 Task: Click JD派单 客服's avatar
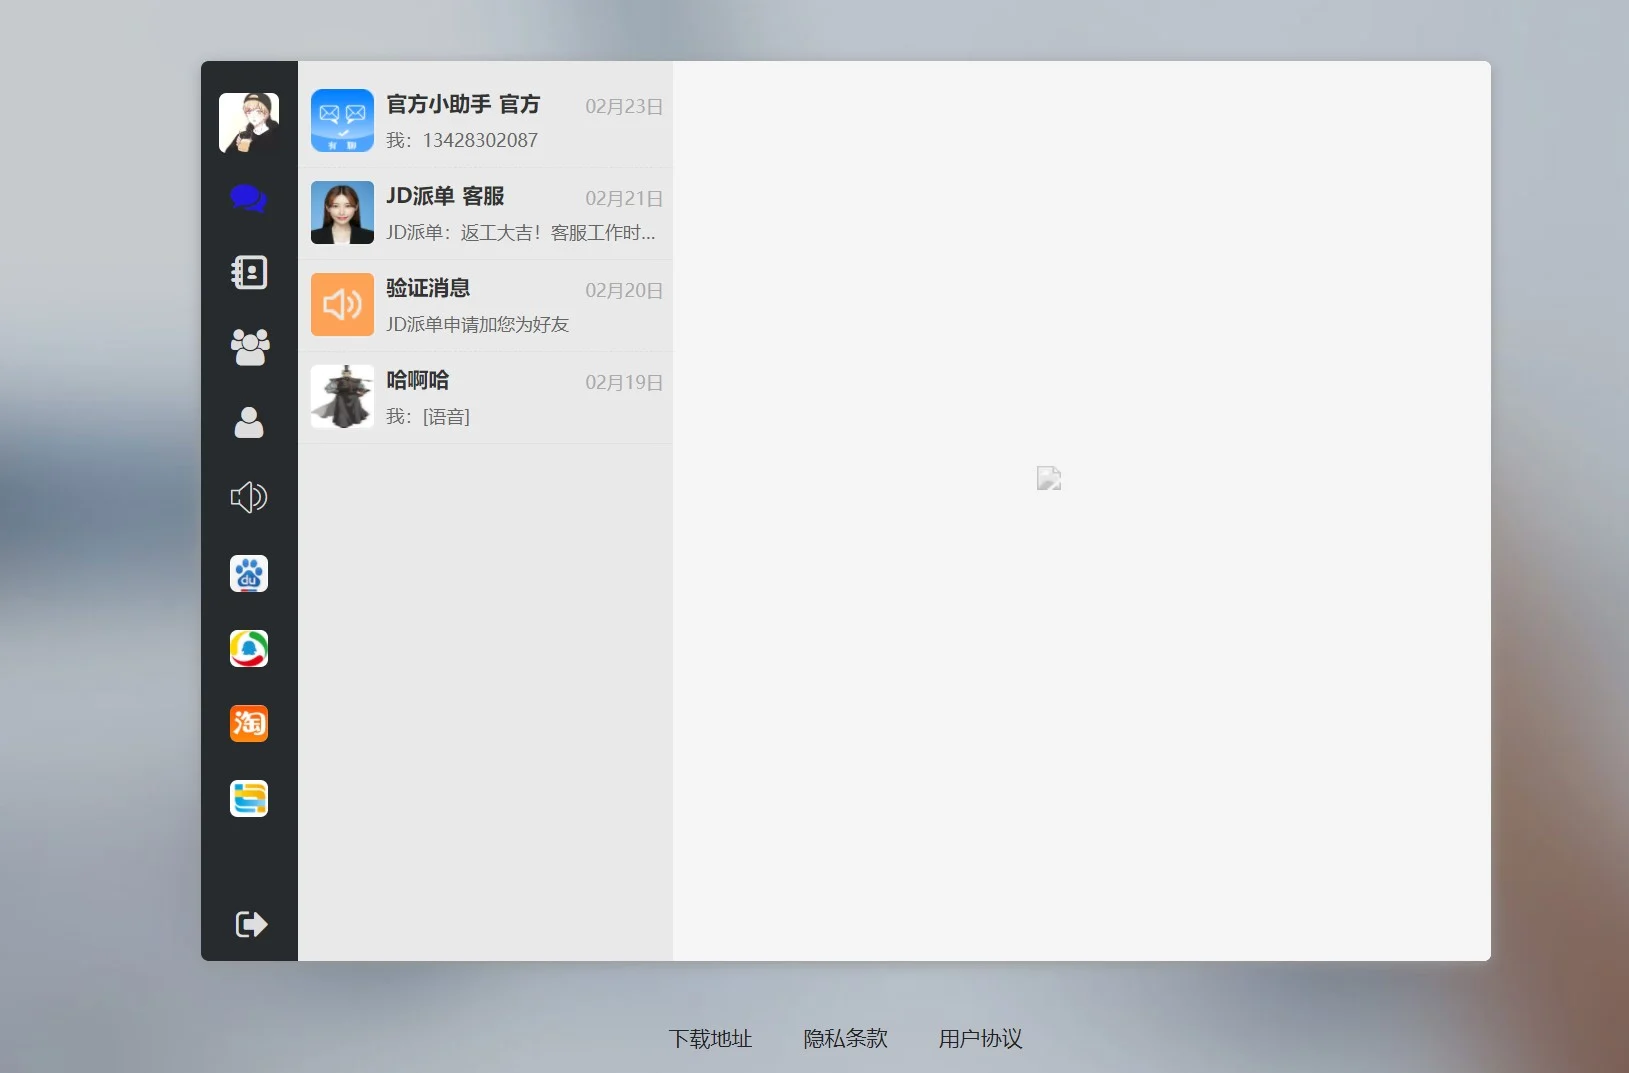(x=341, y=212)
